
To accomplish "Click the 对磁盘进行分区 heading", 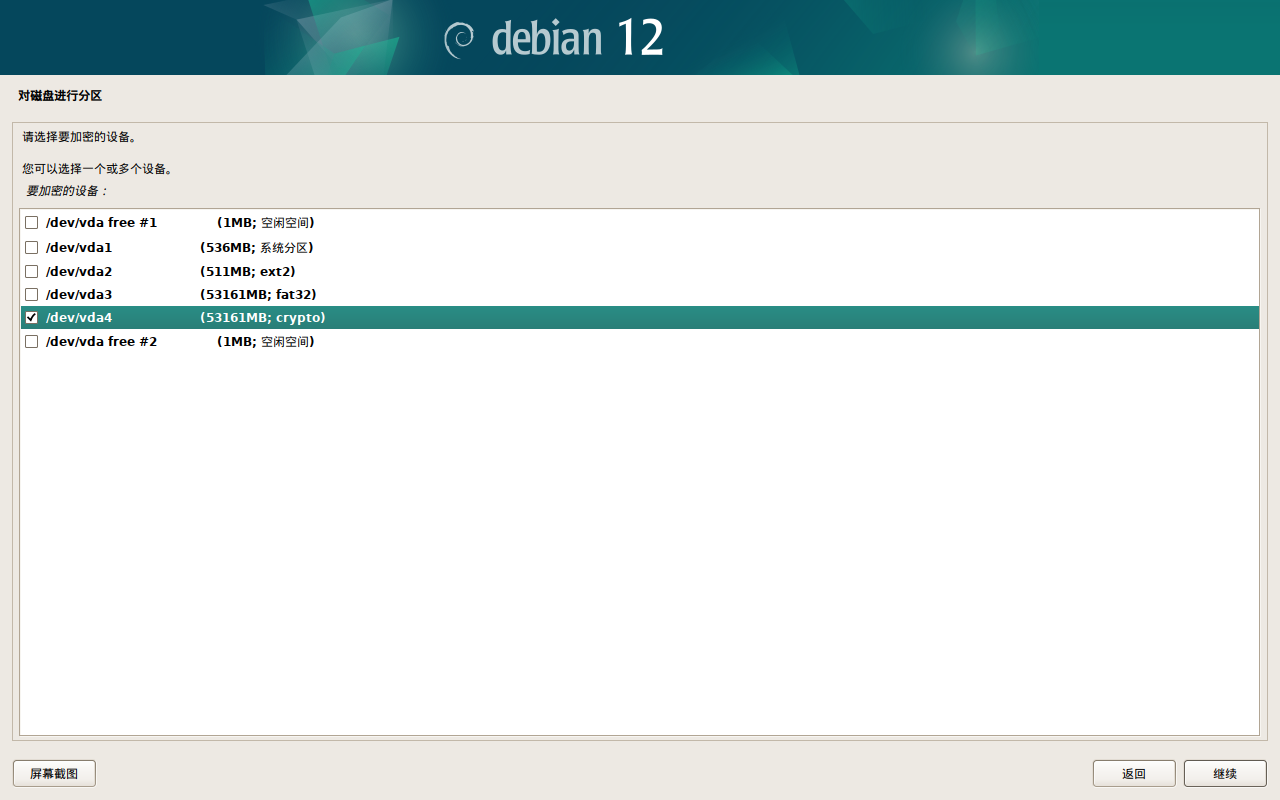I will (x=60, y=96).
